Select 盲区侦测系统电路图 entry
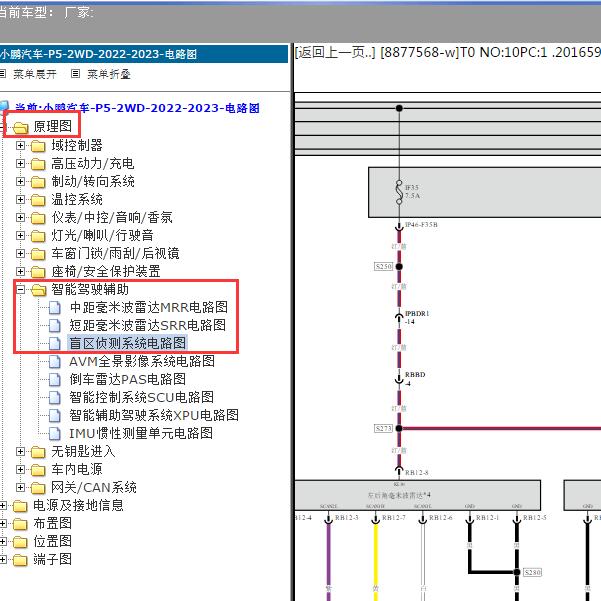 (x=128, y=343)
